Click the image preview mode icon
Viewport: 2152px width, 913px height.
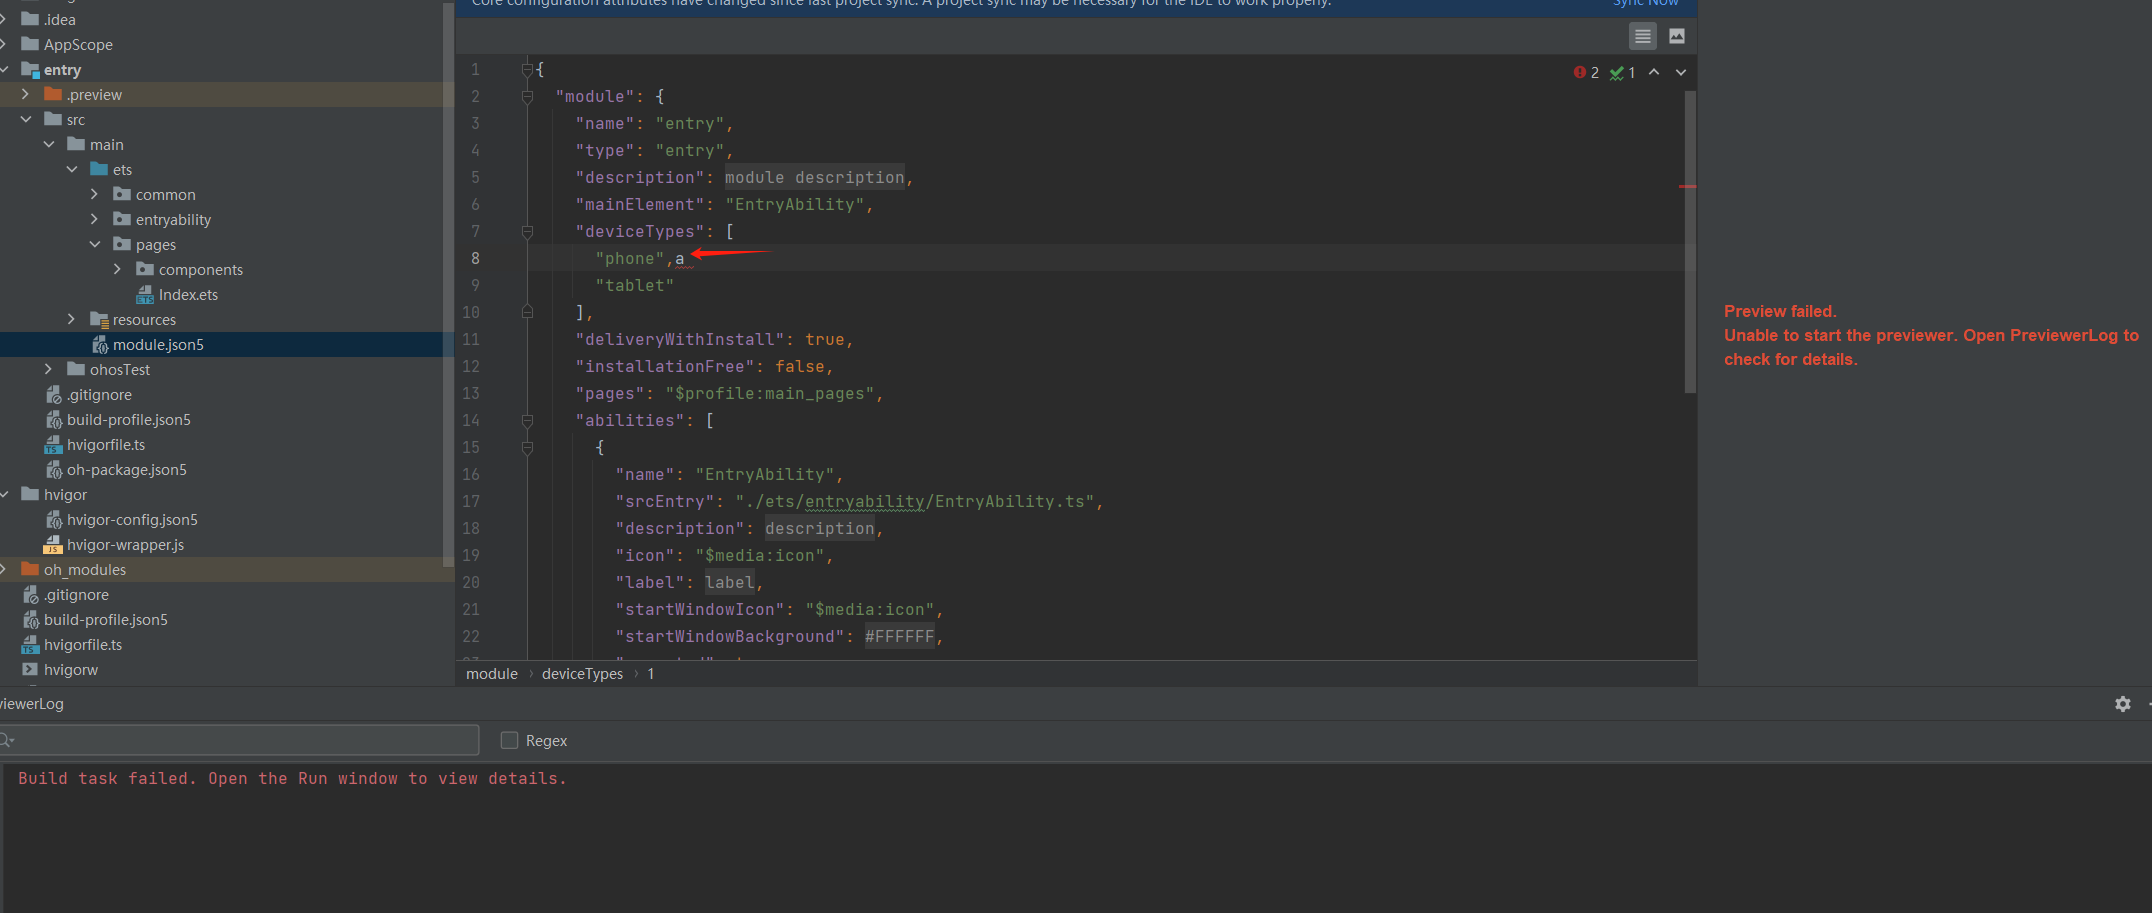click(x=1677, y=37)
